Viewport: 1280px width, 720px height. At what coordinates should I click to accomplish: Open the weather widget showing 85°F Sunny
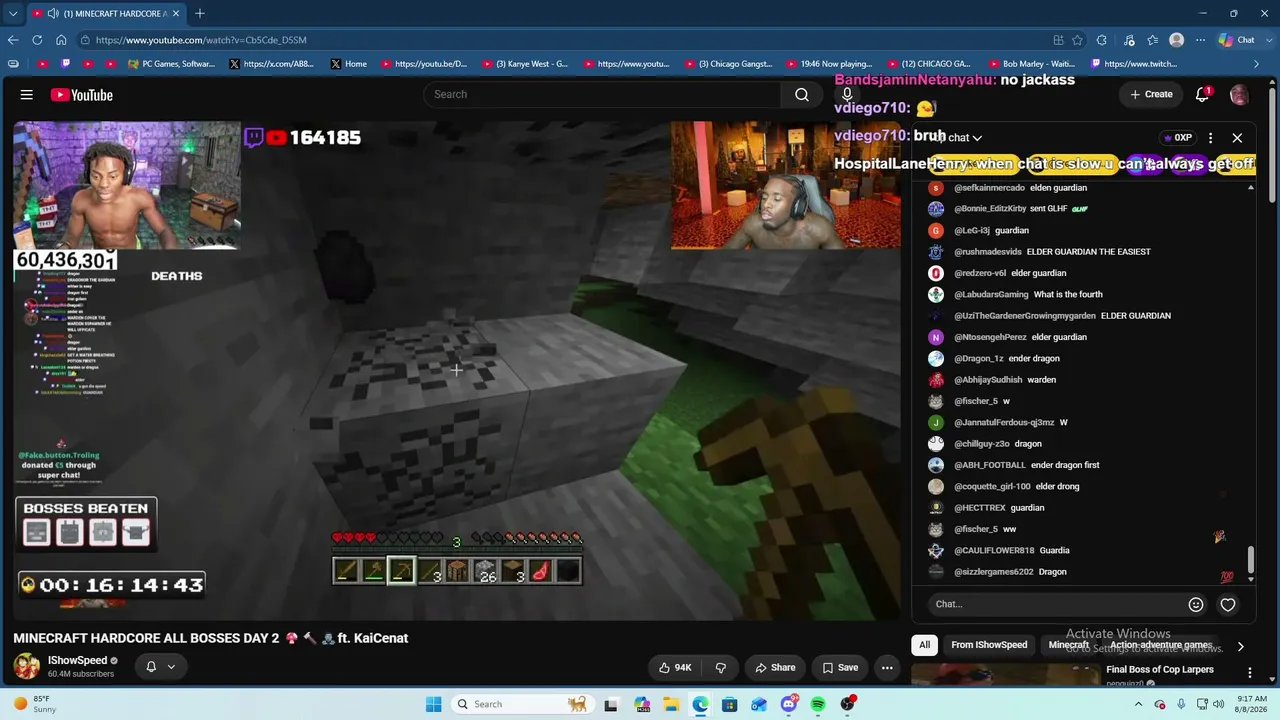click(x=34, y=704)
